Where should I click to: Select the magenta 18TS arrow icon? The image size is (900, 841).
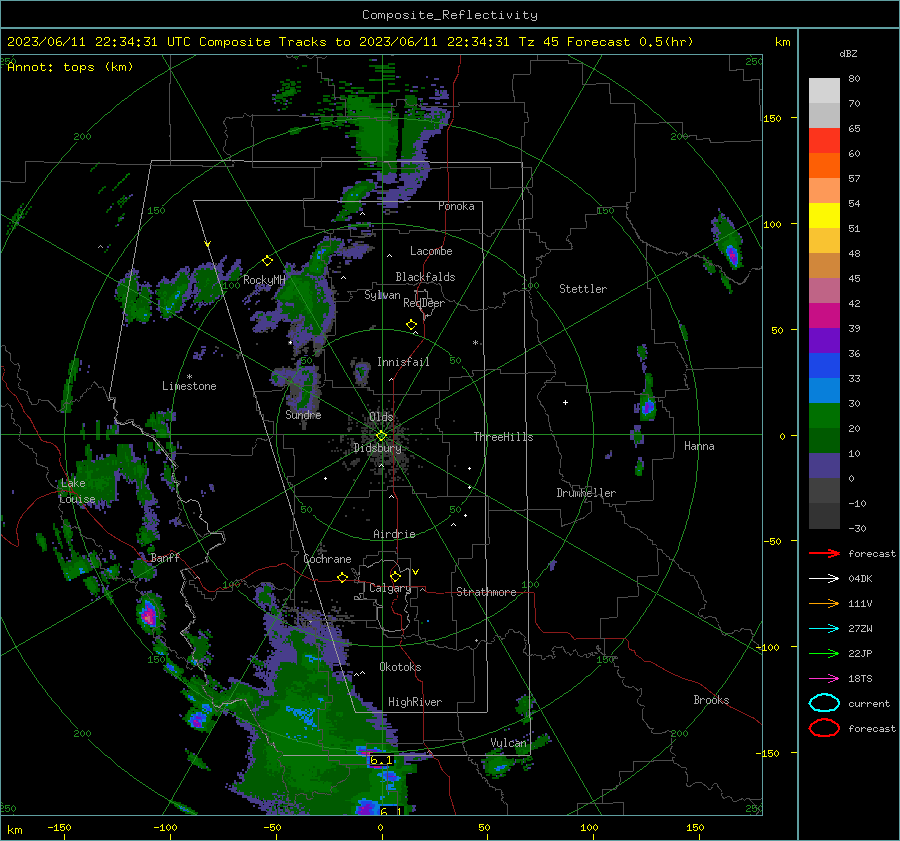tap(824, 679)
